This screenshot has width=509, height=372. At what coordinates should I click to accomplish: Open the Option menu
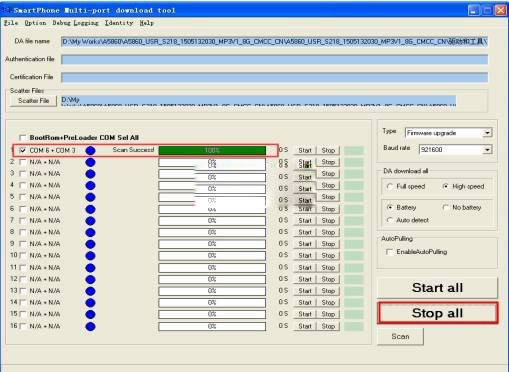(35, 23)
